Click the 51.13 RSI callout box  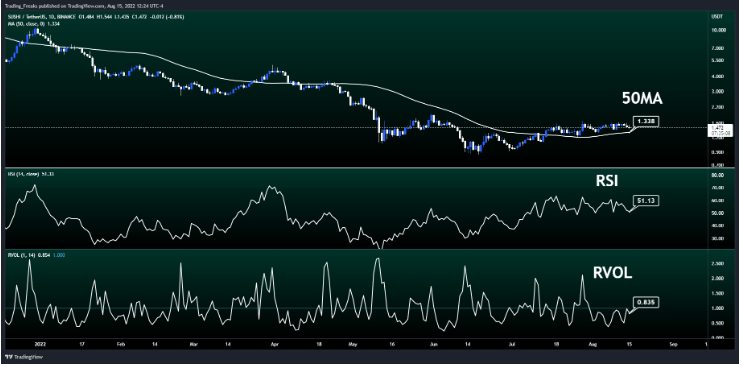click(x=646, y=201)
